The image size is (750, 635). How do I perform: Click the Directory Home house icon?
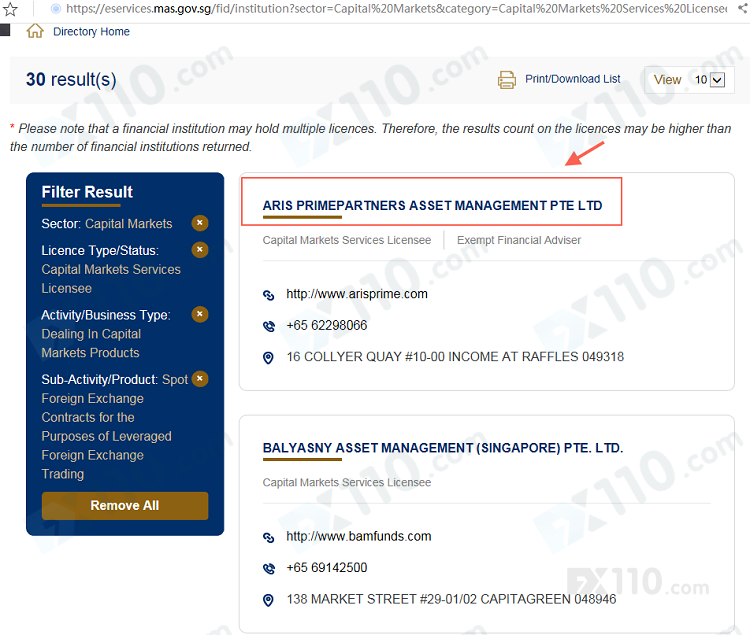click(35, 31)
